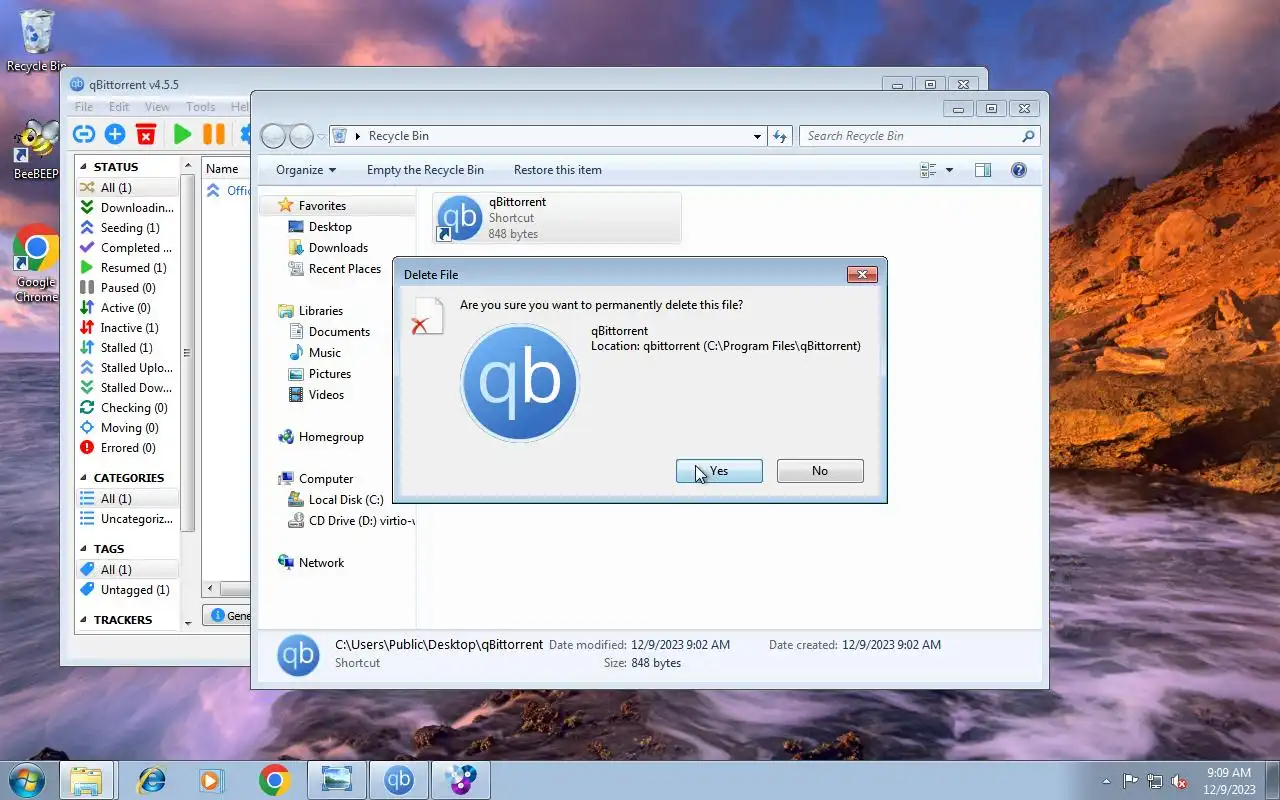Select the Resumed (1) status filter
The height and width of the screenshot is (800, 1280).
127,268
